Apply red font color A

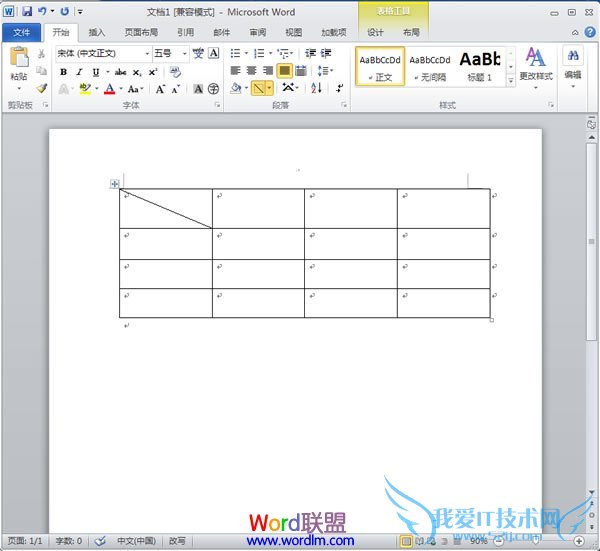click(110, 89)
